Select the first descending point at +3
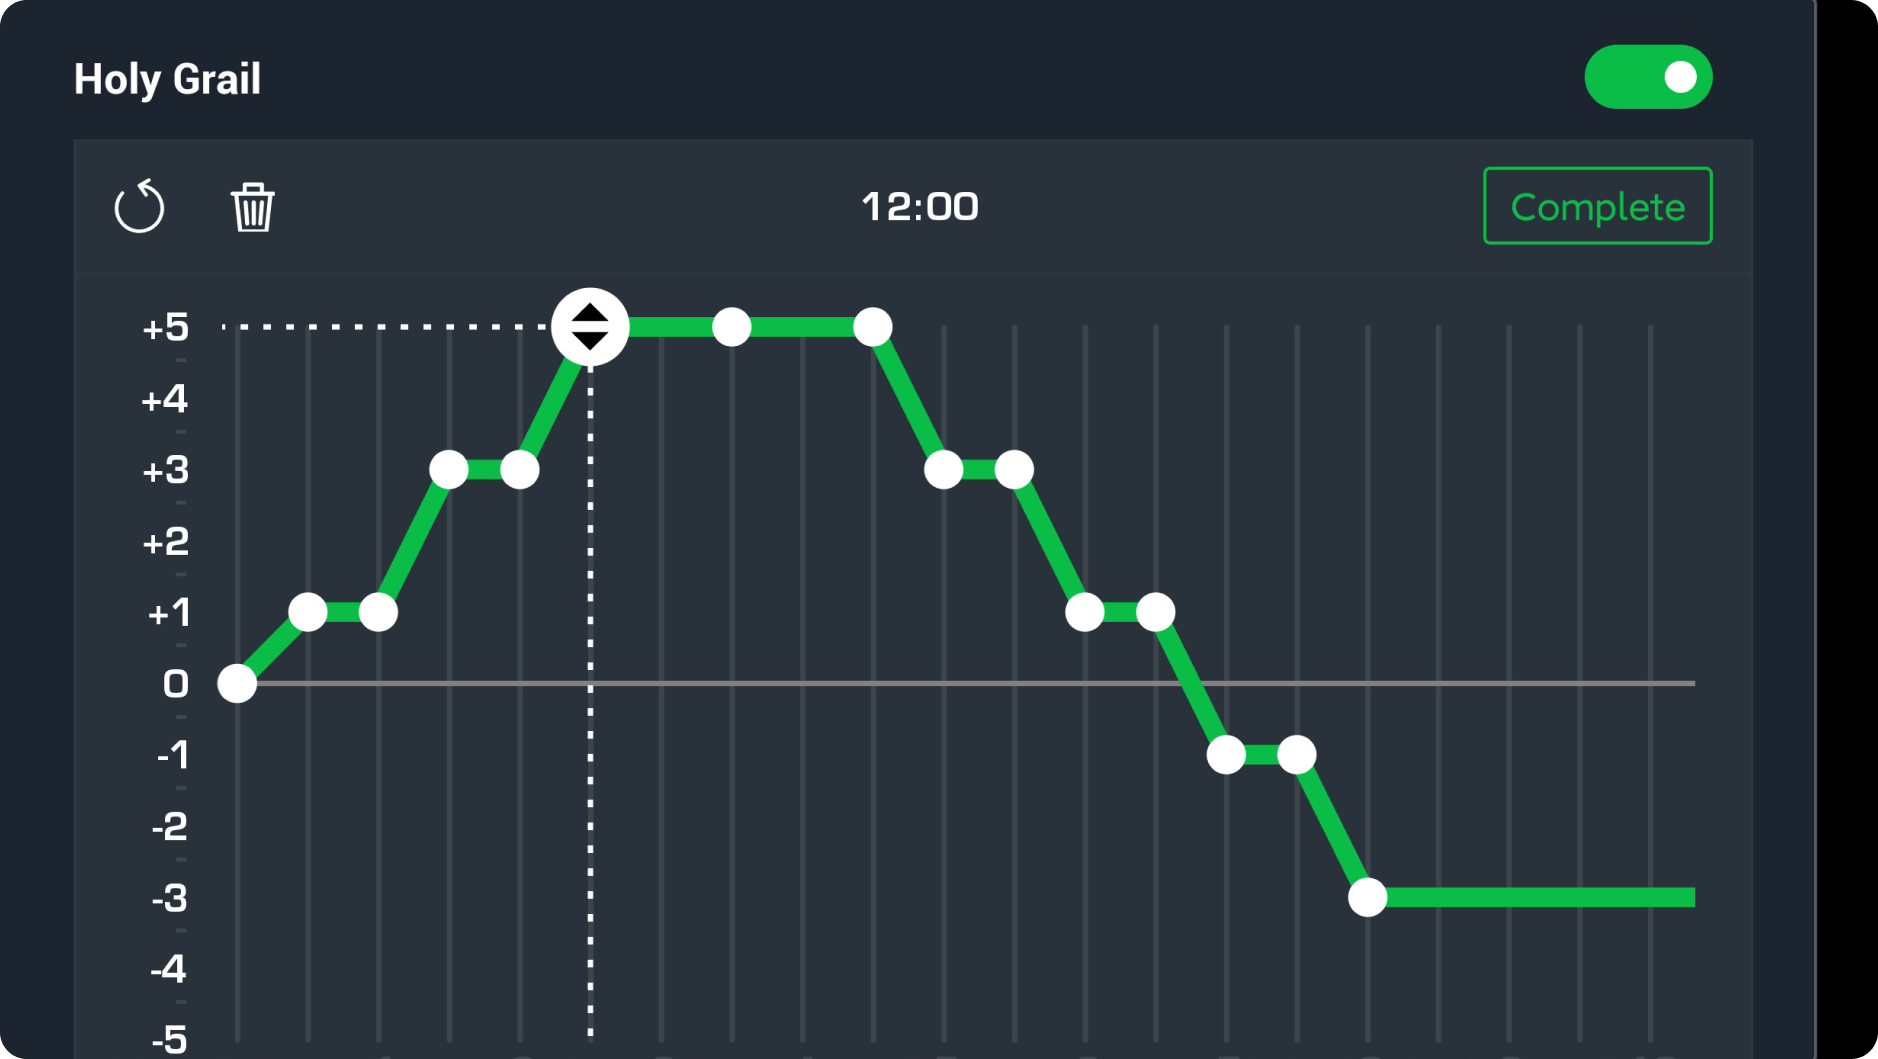 [944, 469]
